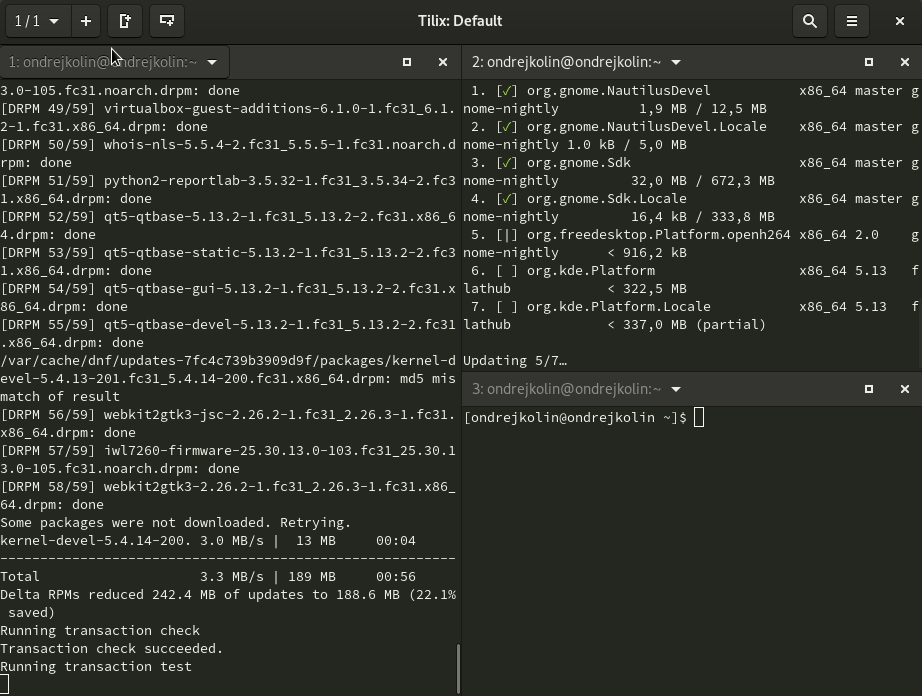The image size is (922, 696).
Task: Click the add terminal down icon
Action: click(x=167, y=21)
